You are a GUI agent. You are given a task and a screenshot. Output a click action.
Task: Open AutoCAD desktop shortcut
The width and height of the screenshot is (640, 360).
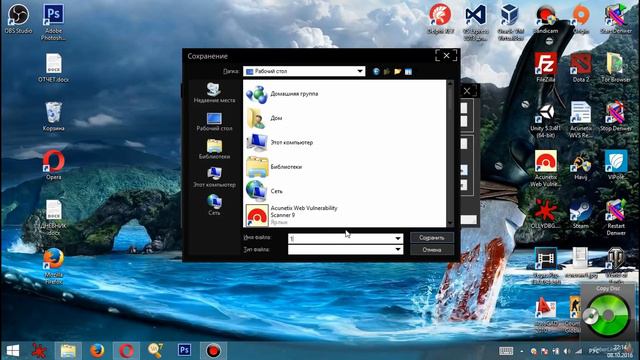[x=546, y=314]
